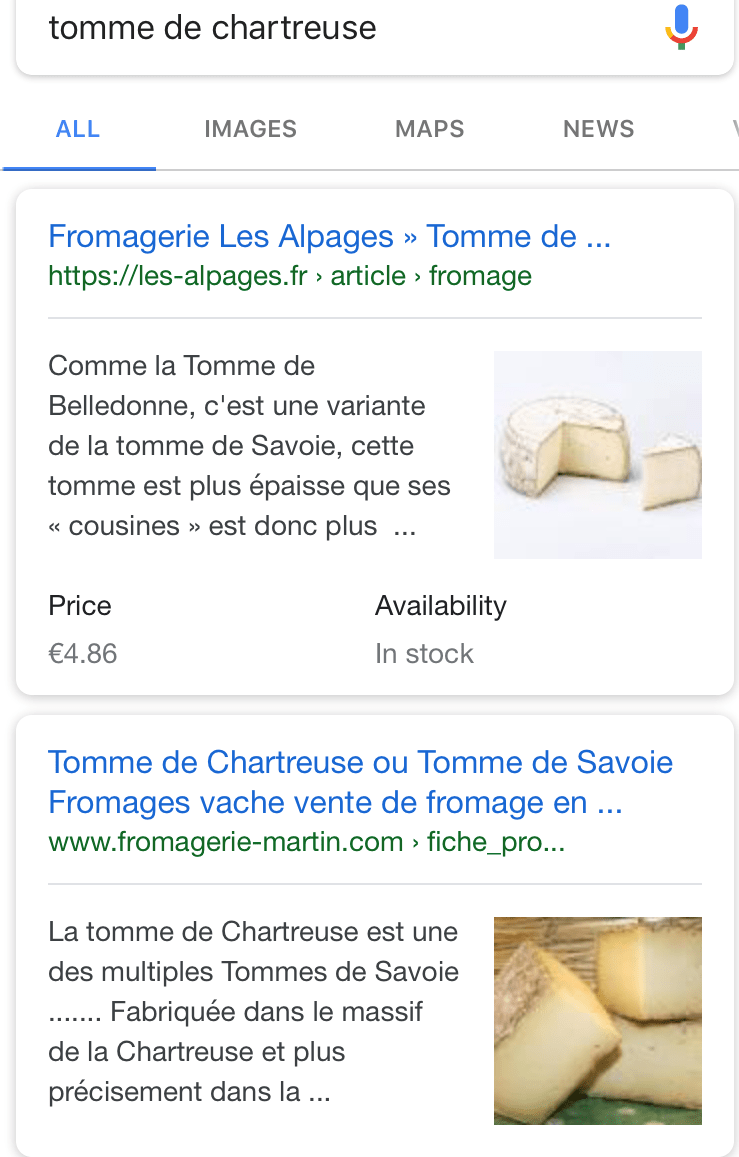Select the MAPS tab
The width and height of the screenshot is (739, 1157).
430,129
